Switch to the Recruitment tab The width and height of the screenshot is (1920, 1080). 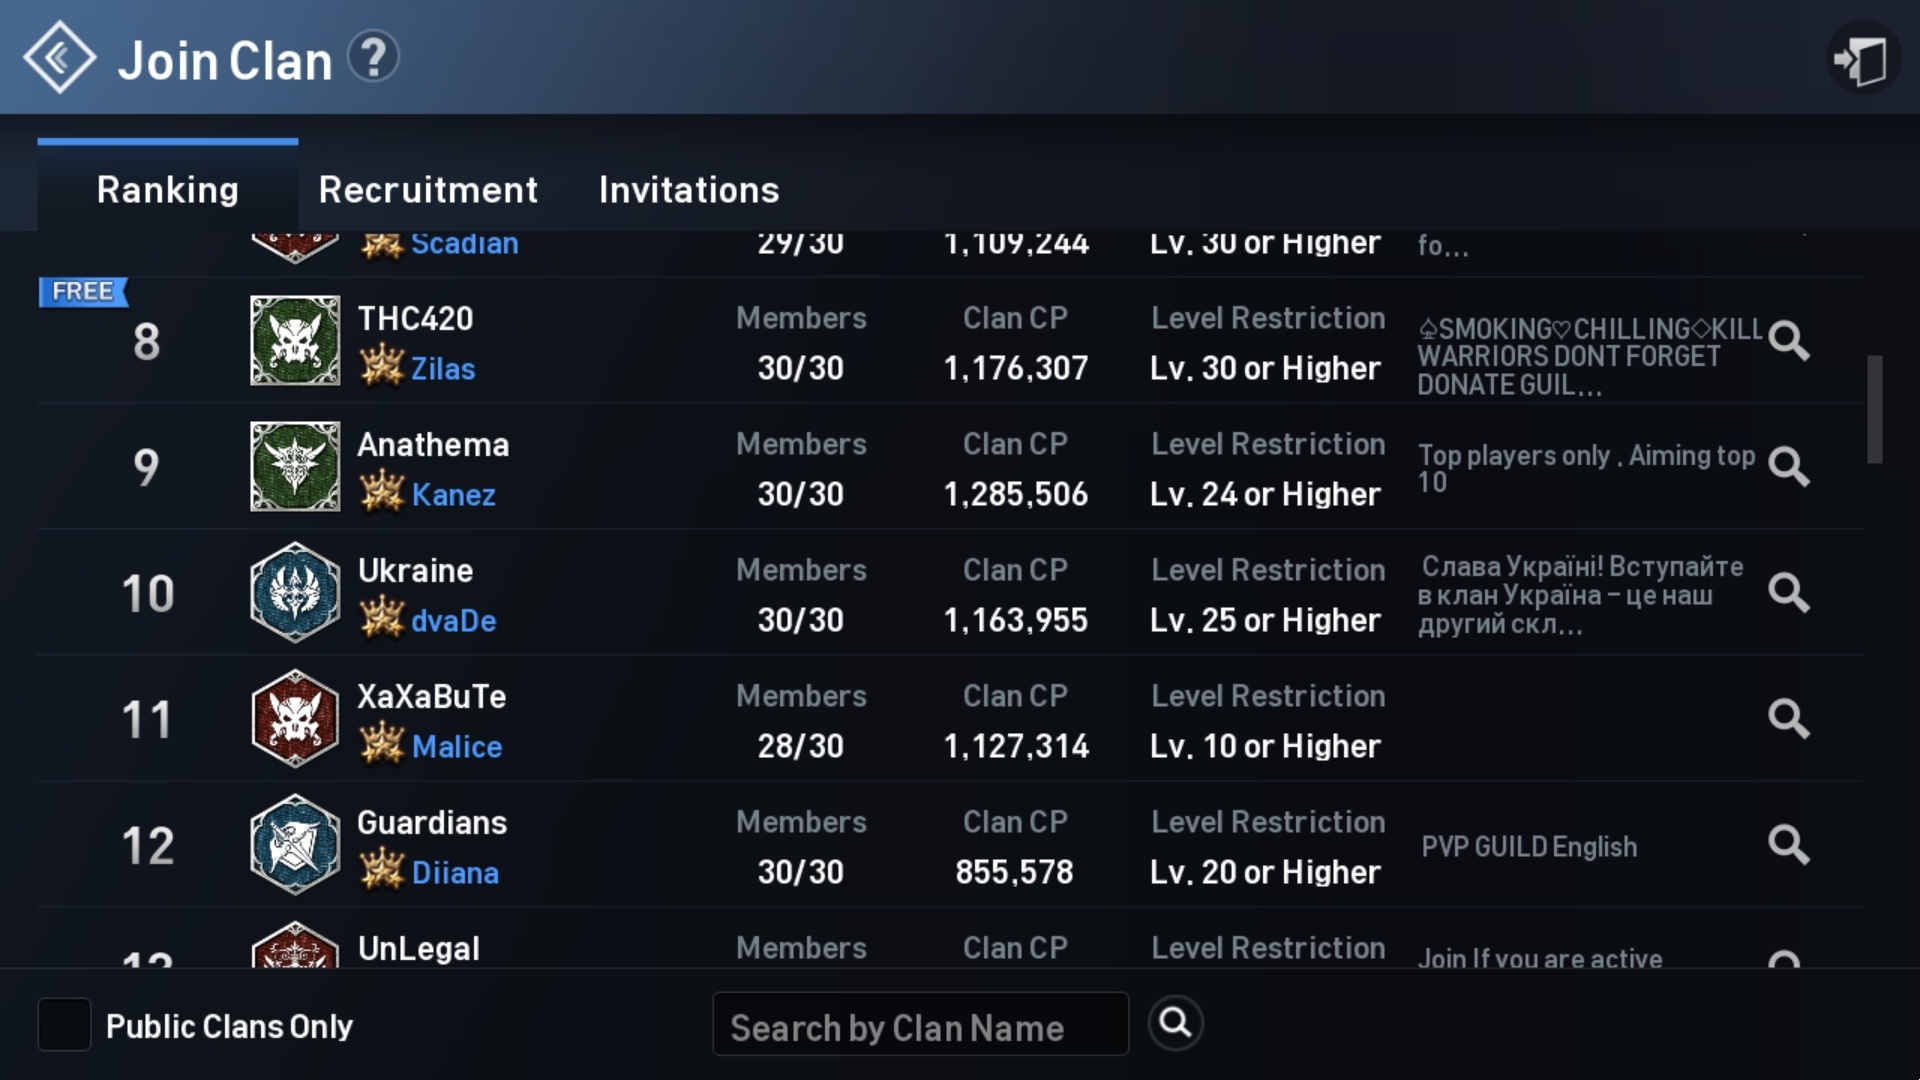pyautogui.click(x=425, y=189)
